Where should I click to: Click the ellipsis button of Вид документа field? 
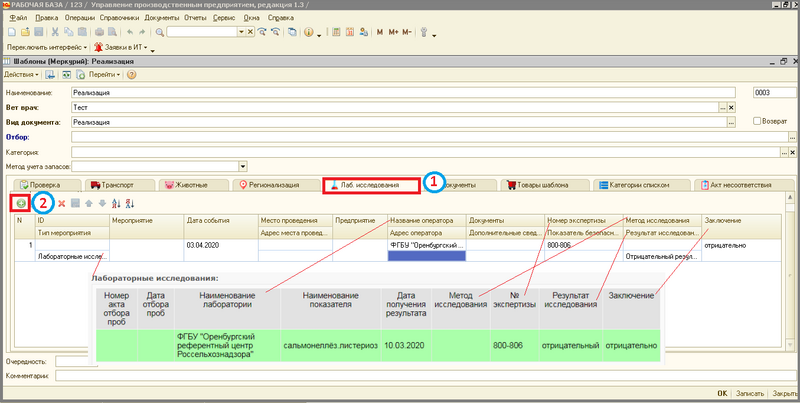(x=732, y=122)
